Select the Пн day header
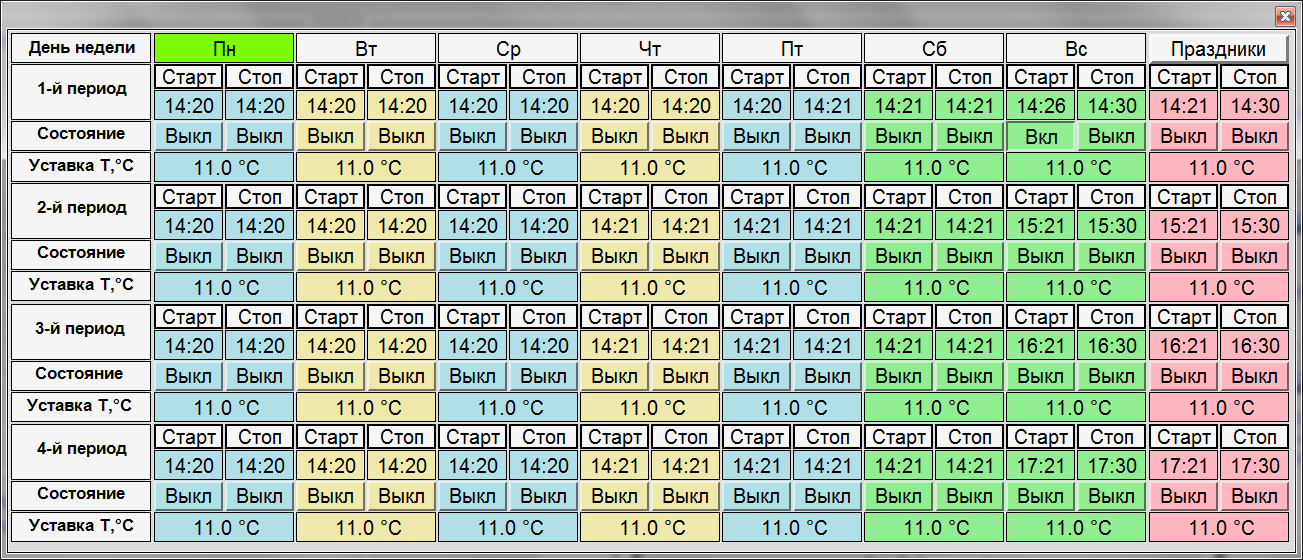1303x560 pixels. point(224,48)
